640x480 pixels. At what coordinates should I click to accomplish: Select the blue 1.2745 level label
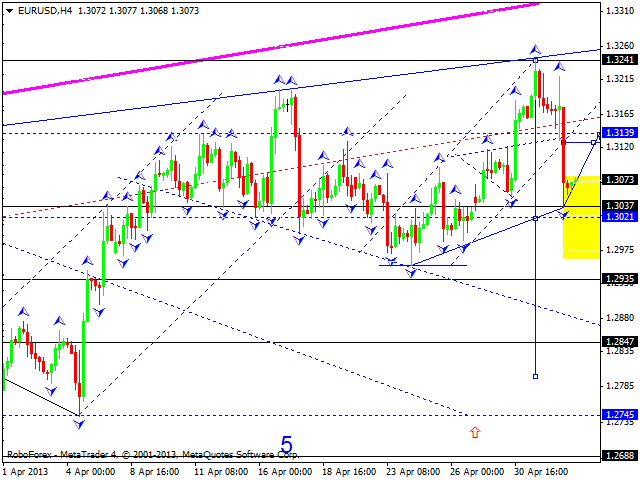[x=620, y=415]
